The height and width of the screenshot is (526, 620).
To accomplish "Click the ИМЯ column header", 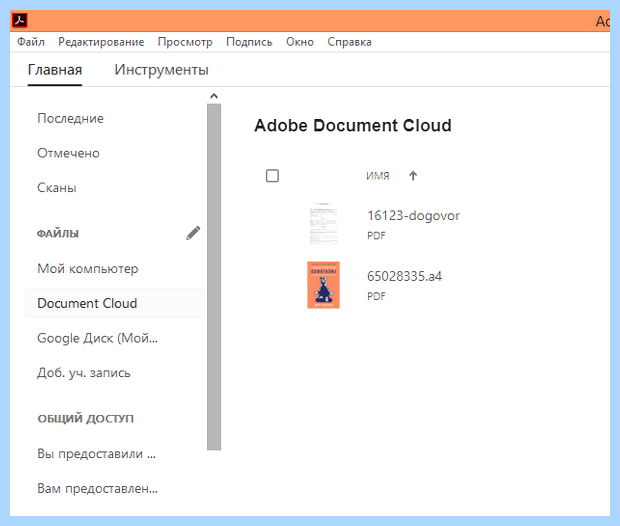I will coord(378,176).
